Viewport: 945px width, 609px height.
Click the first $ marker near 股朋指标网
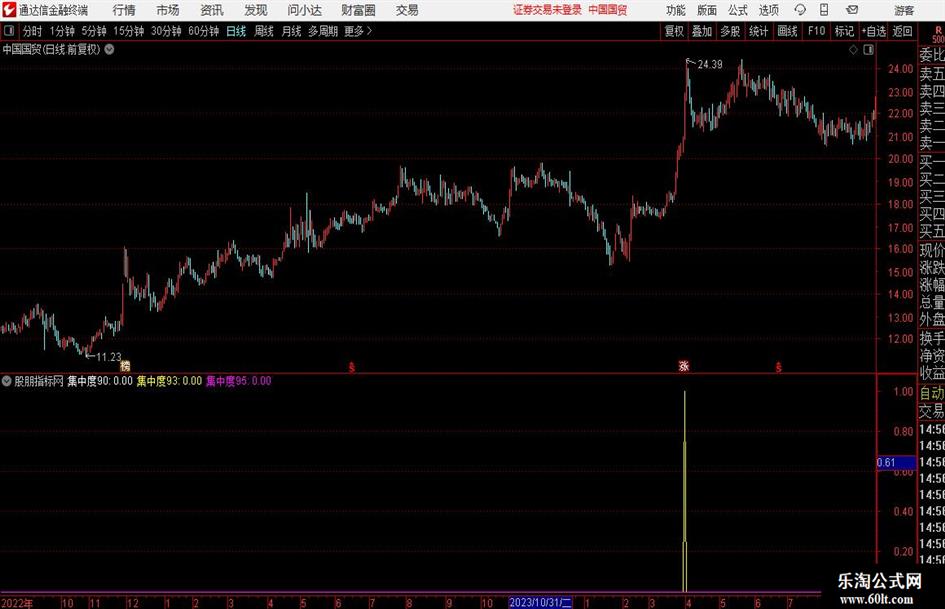352,367
